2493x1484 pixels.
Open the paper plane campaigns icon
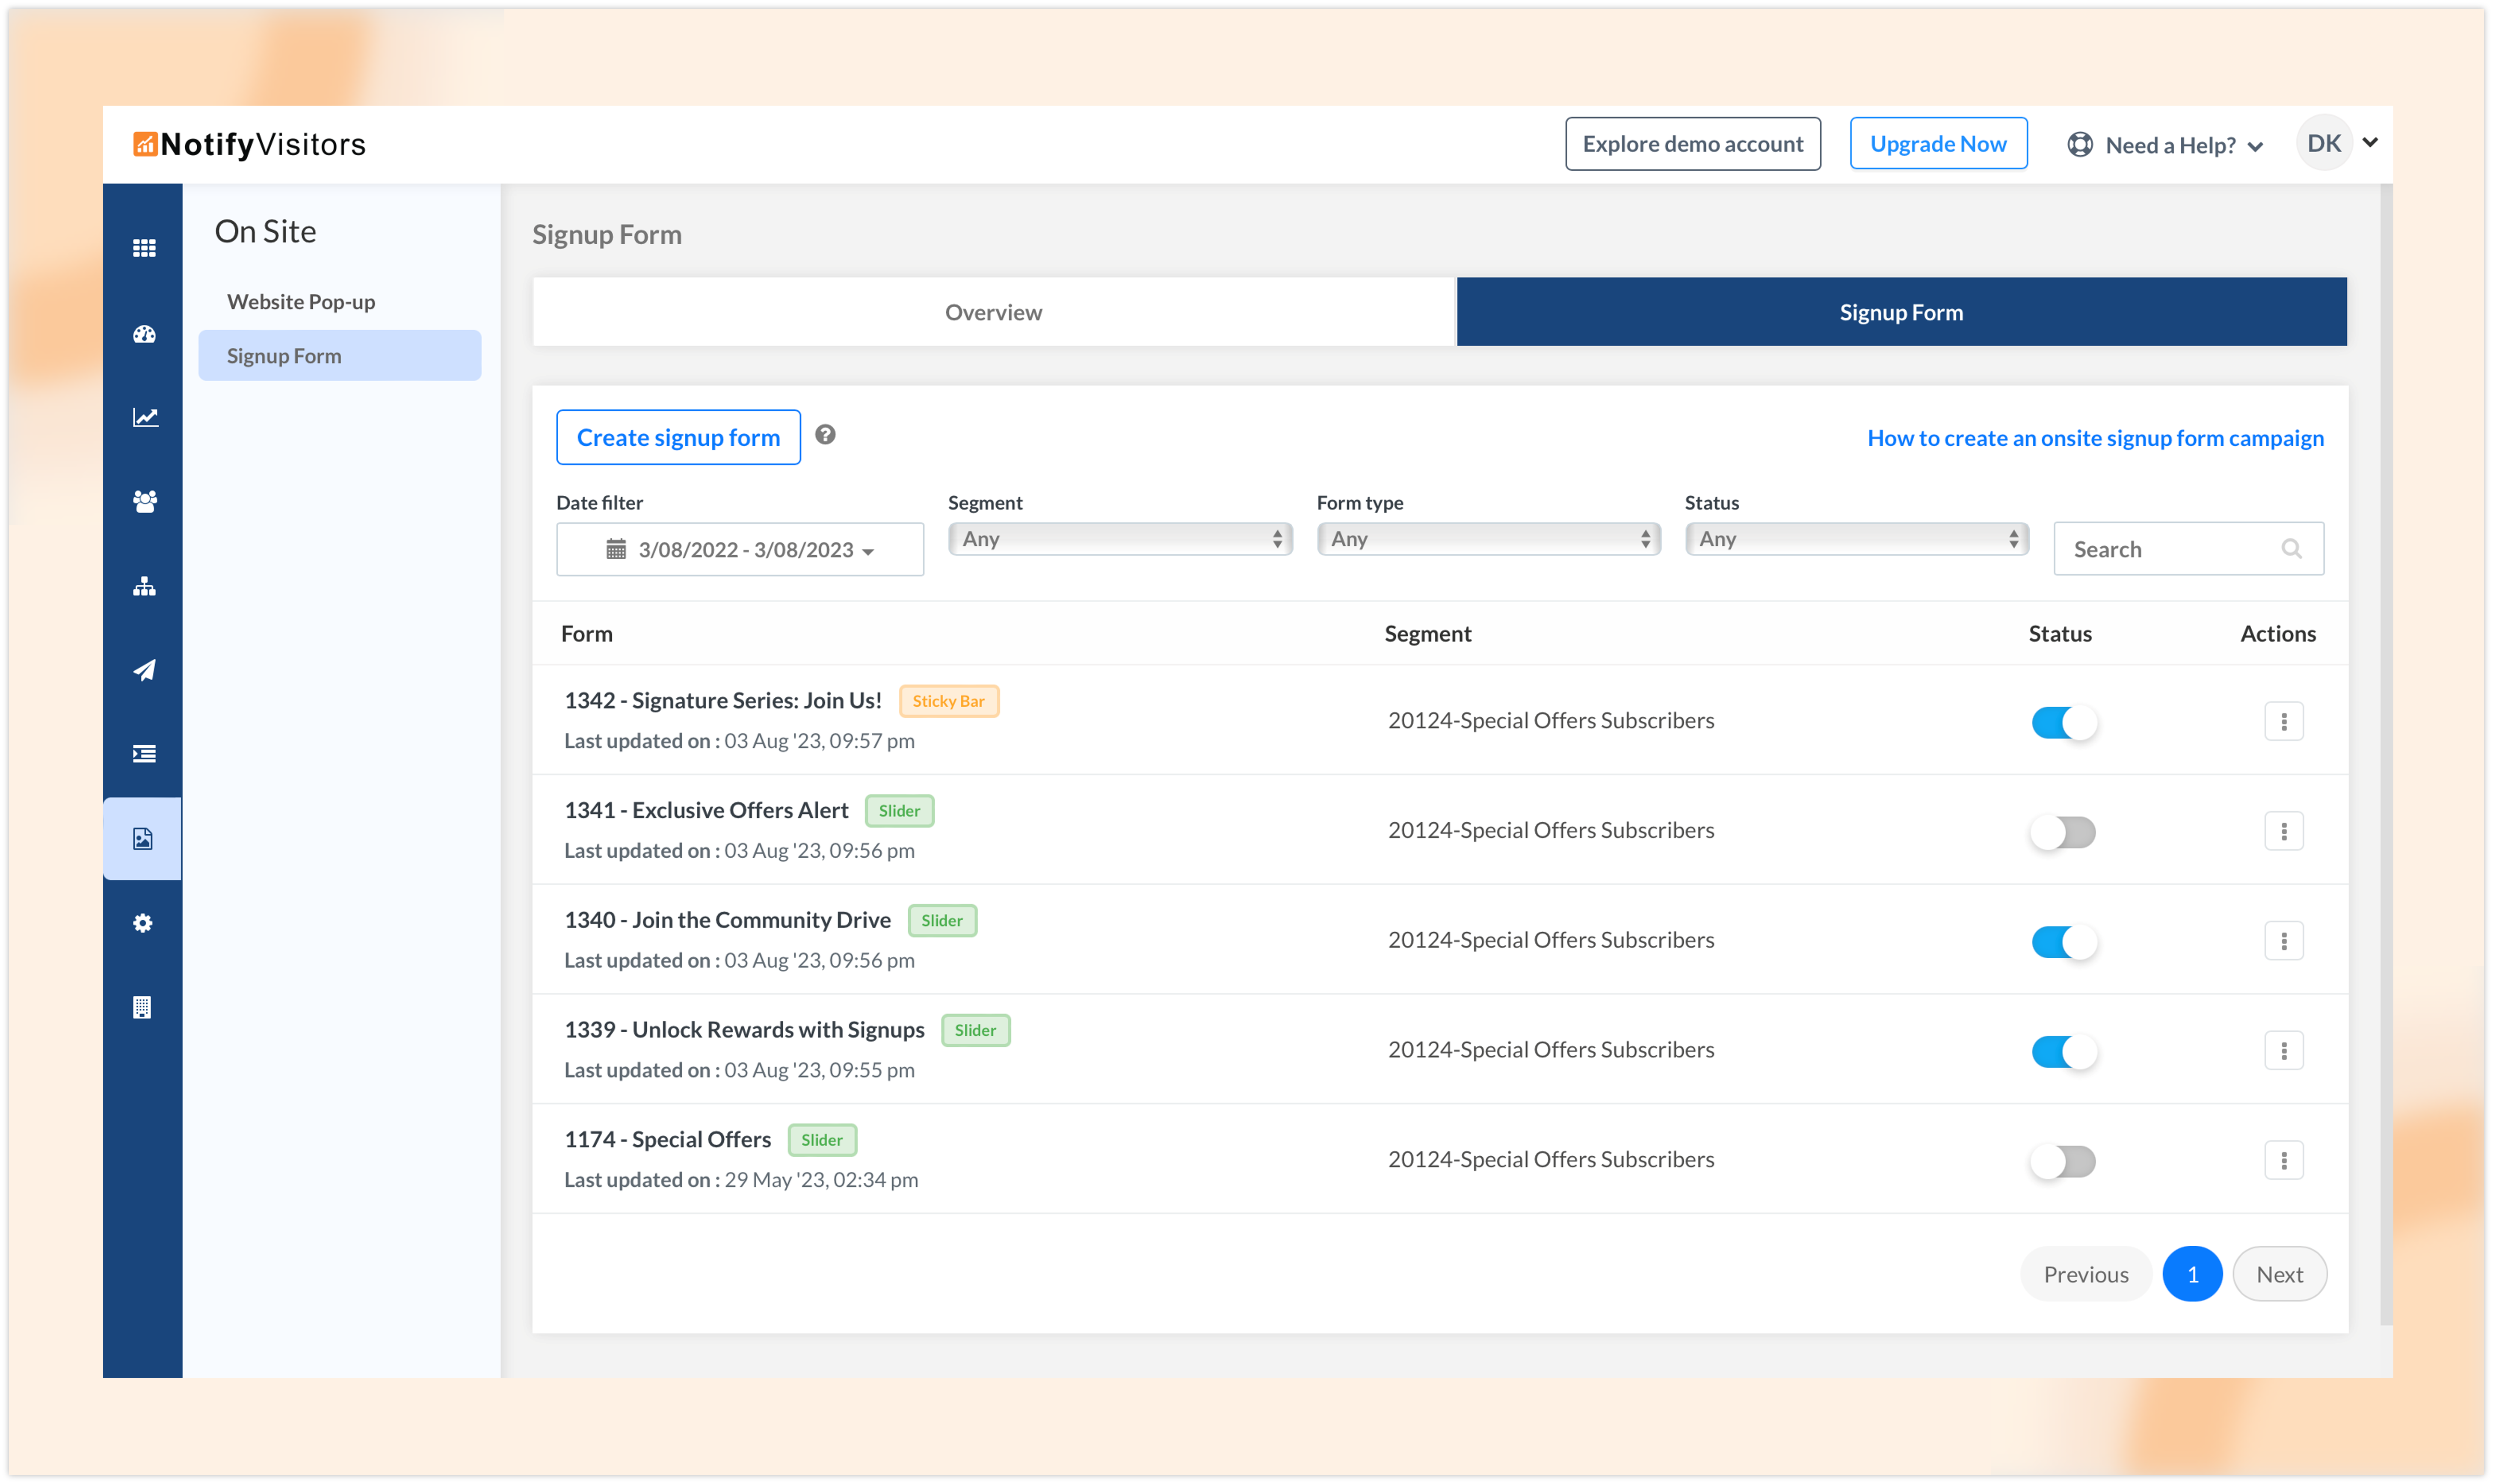pos(144,670)
